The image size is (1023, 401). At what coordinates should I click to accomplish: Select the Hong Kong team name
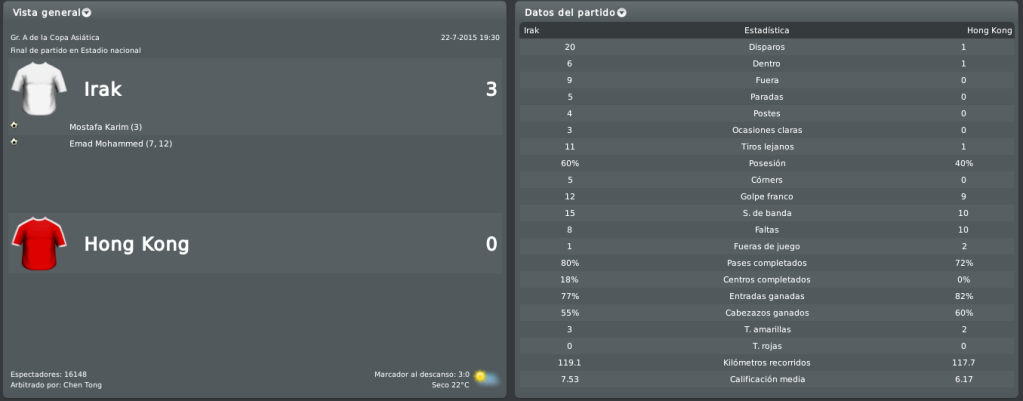[x=136, y=244]
